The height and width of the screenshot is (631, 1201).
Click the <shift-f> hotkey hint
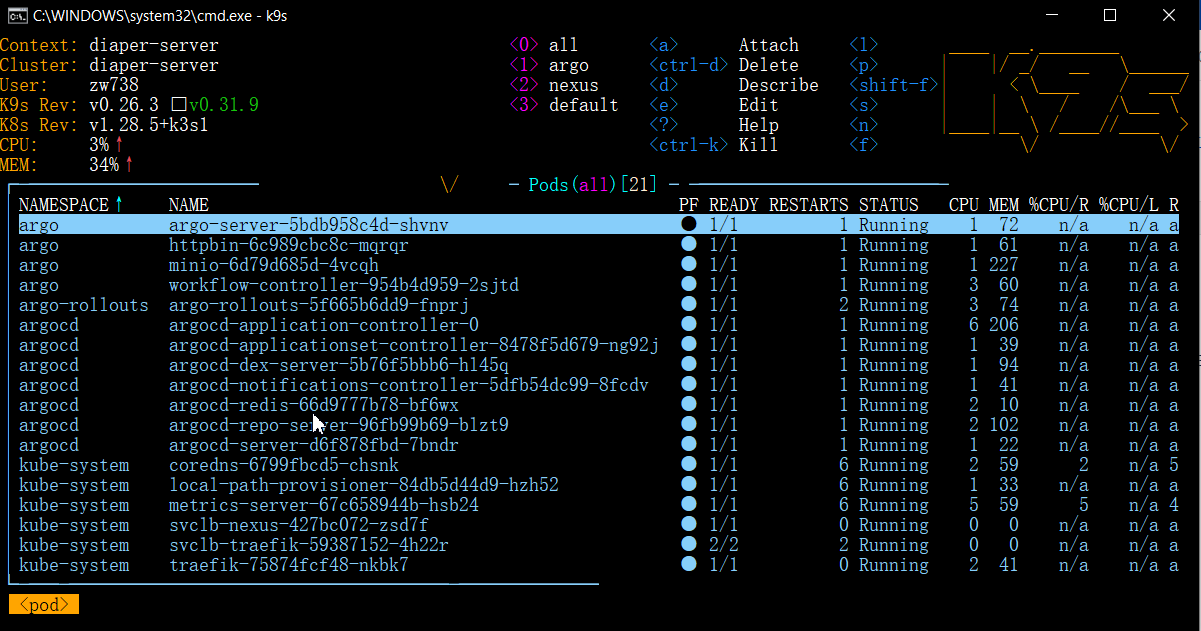coord(894,85)
